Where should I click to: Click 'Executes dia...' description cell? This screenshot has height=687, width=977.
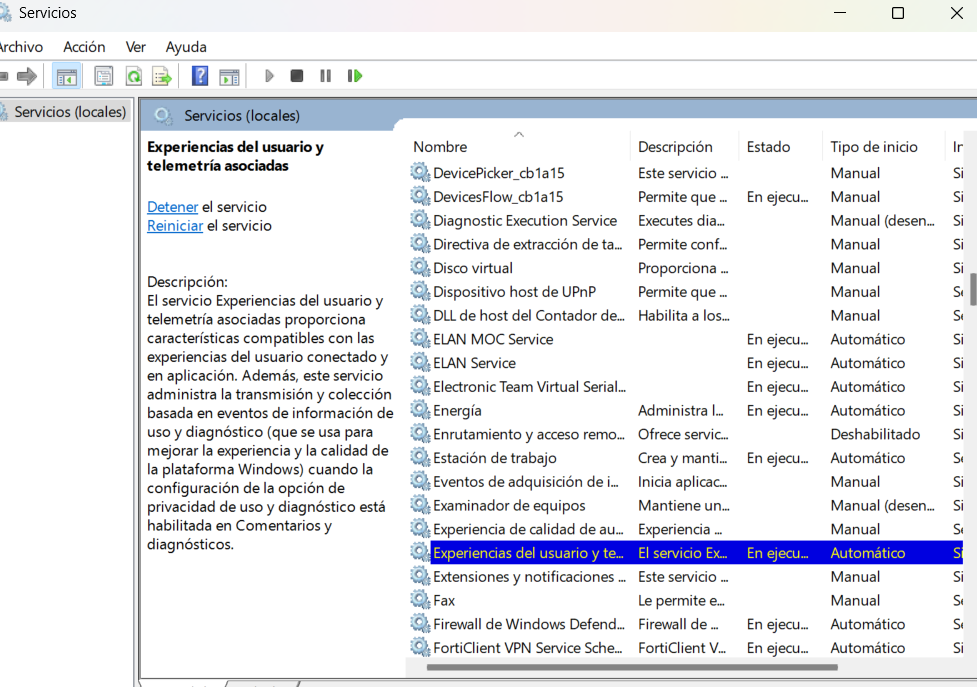[x=681, y=220]
